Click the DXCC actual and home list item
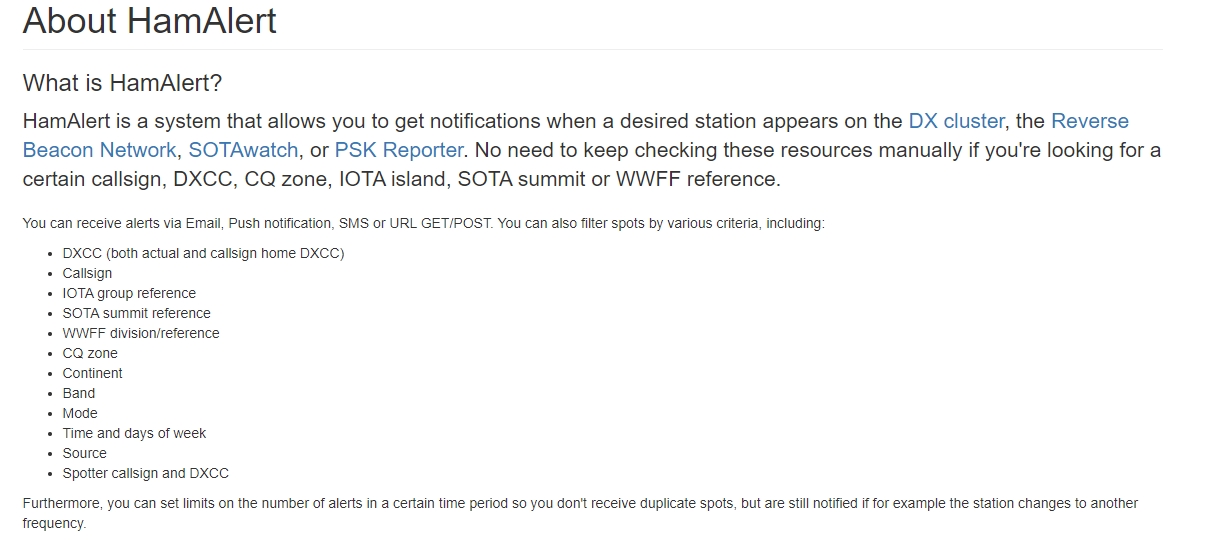The image size is (1232, 540). point(203,253)
